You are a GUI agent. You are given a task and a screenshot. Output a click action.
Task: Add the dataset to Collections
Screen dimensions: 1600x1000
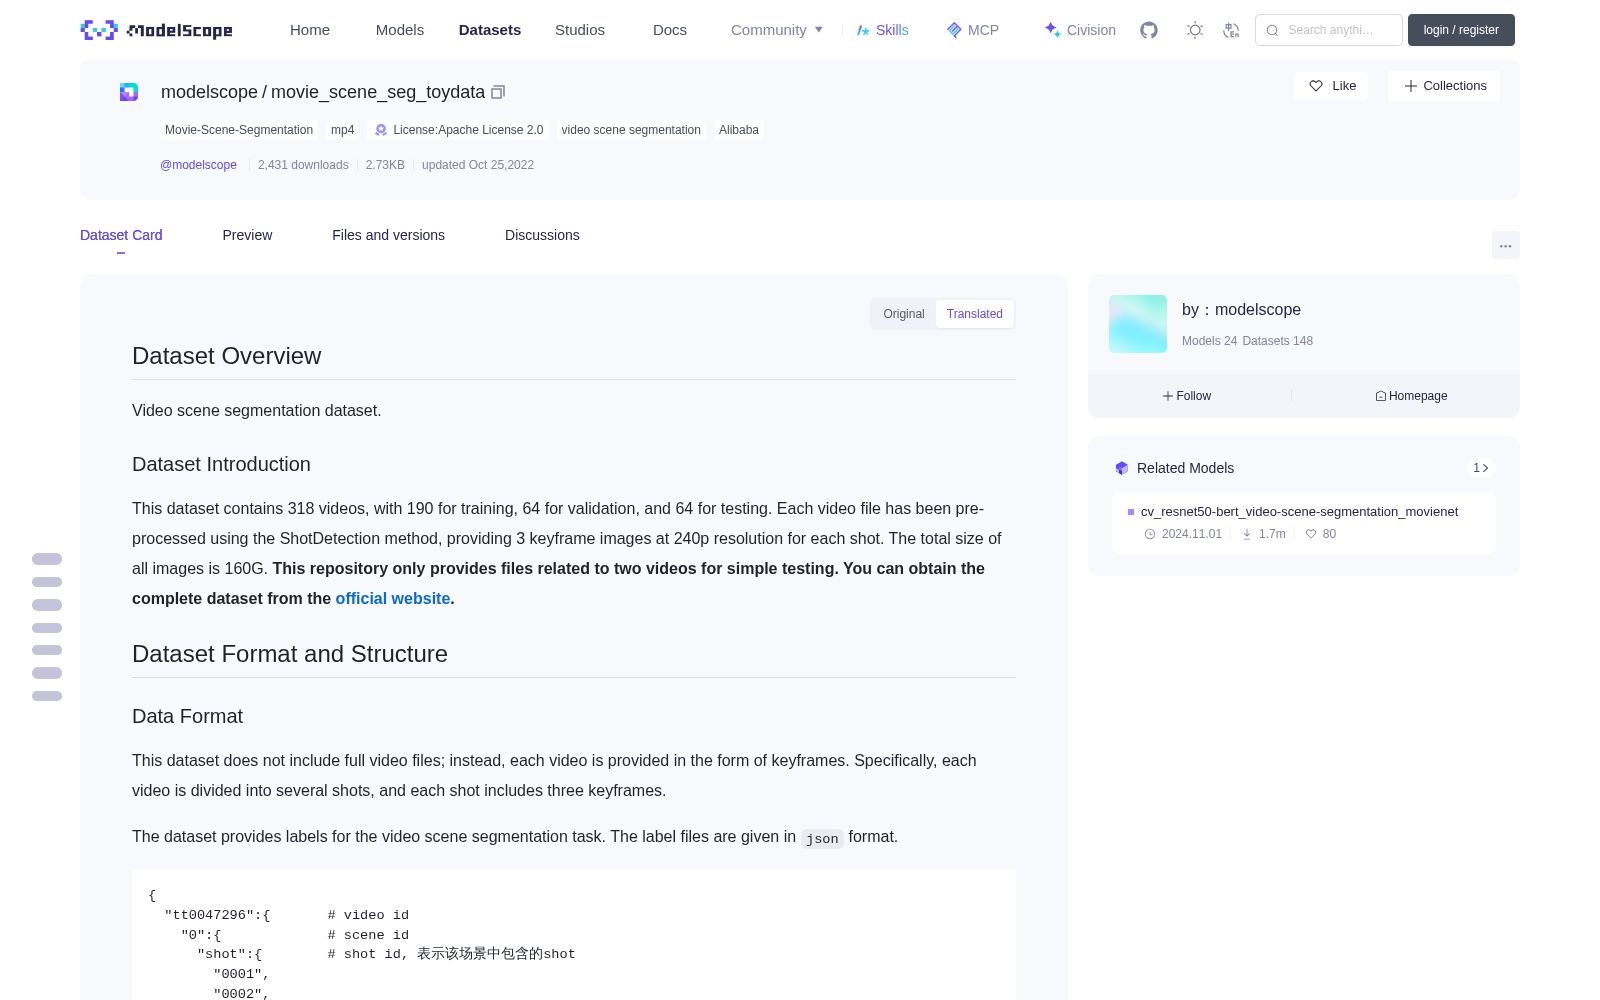click(1444, 86)
